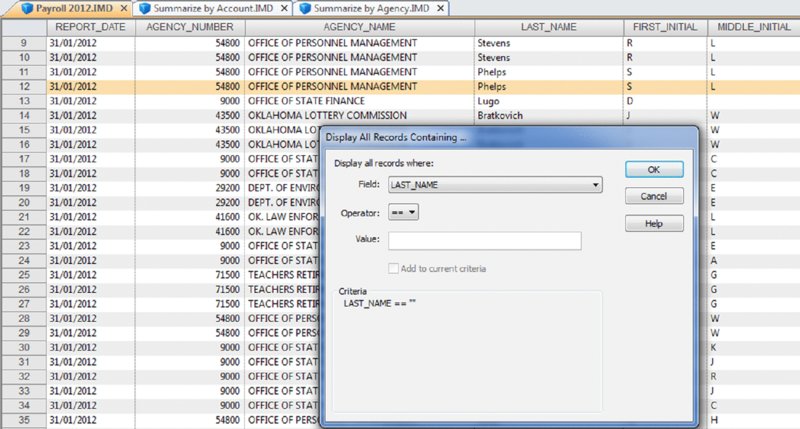This screenshot has height=429, width=800.
Task: Click OFFICE OF PERSONNEL MANAGEMENT in row 12
Action: click(359, 86)
